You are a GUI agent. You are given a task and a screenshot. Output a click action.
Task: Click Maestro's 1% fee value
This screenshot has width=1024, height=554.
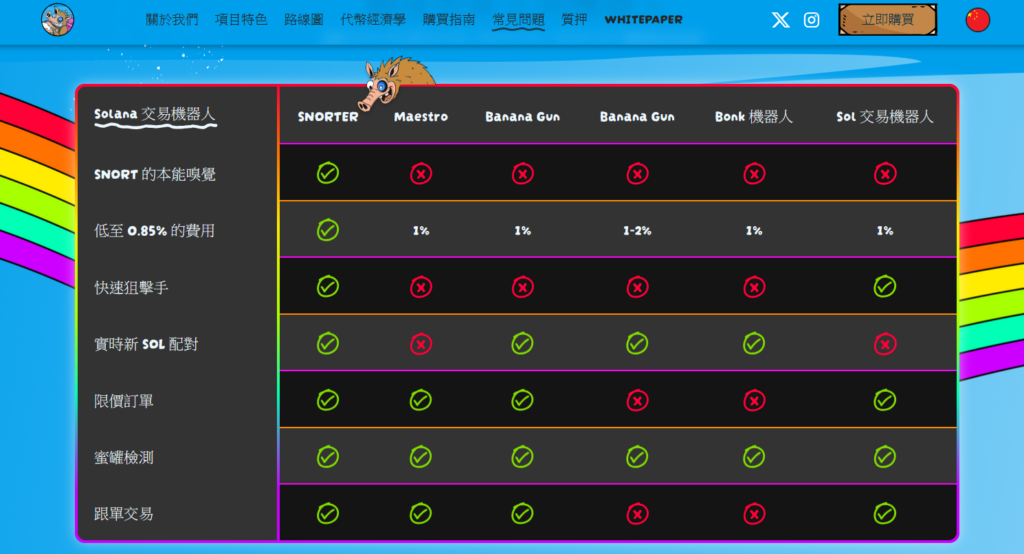[421, 231]
